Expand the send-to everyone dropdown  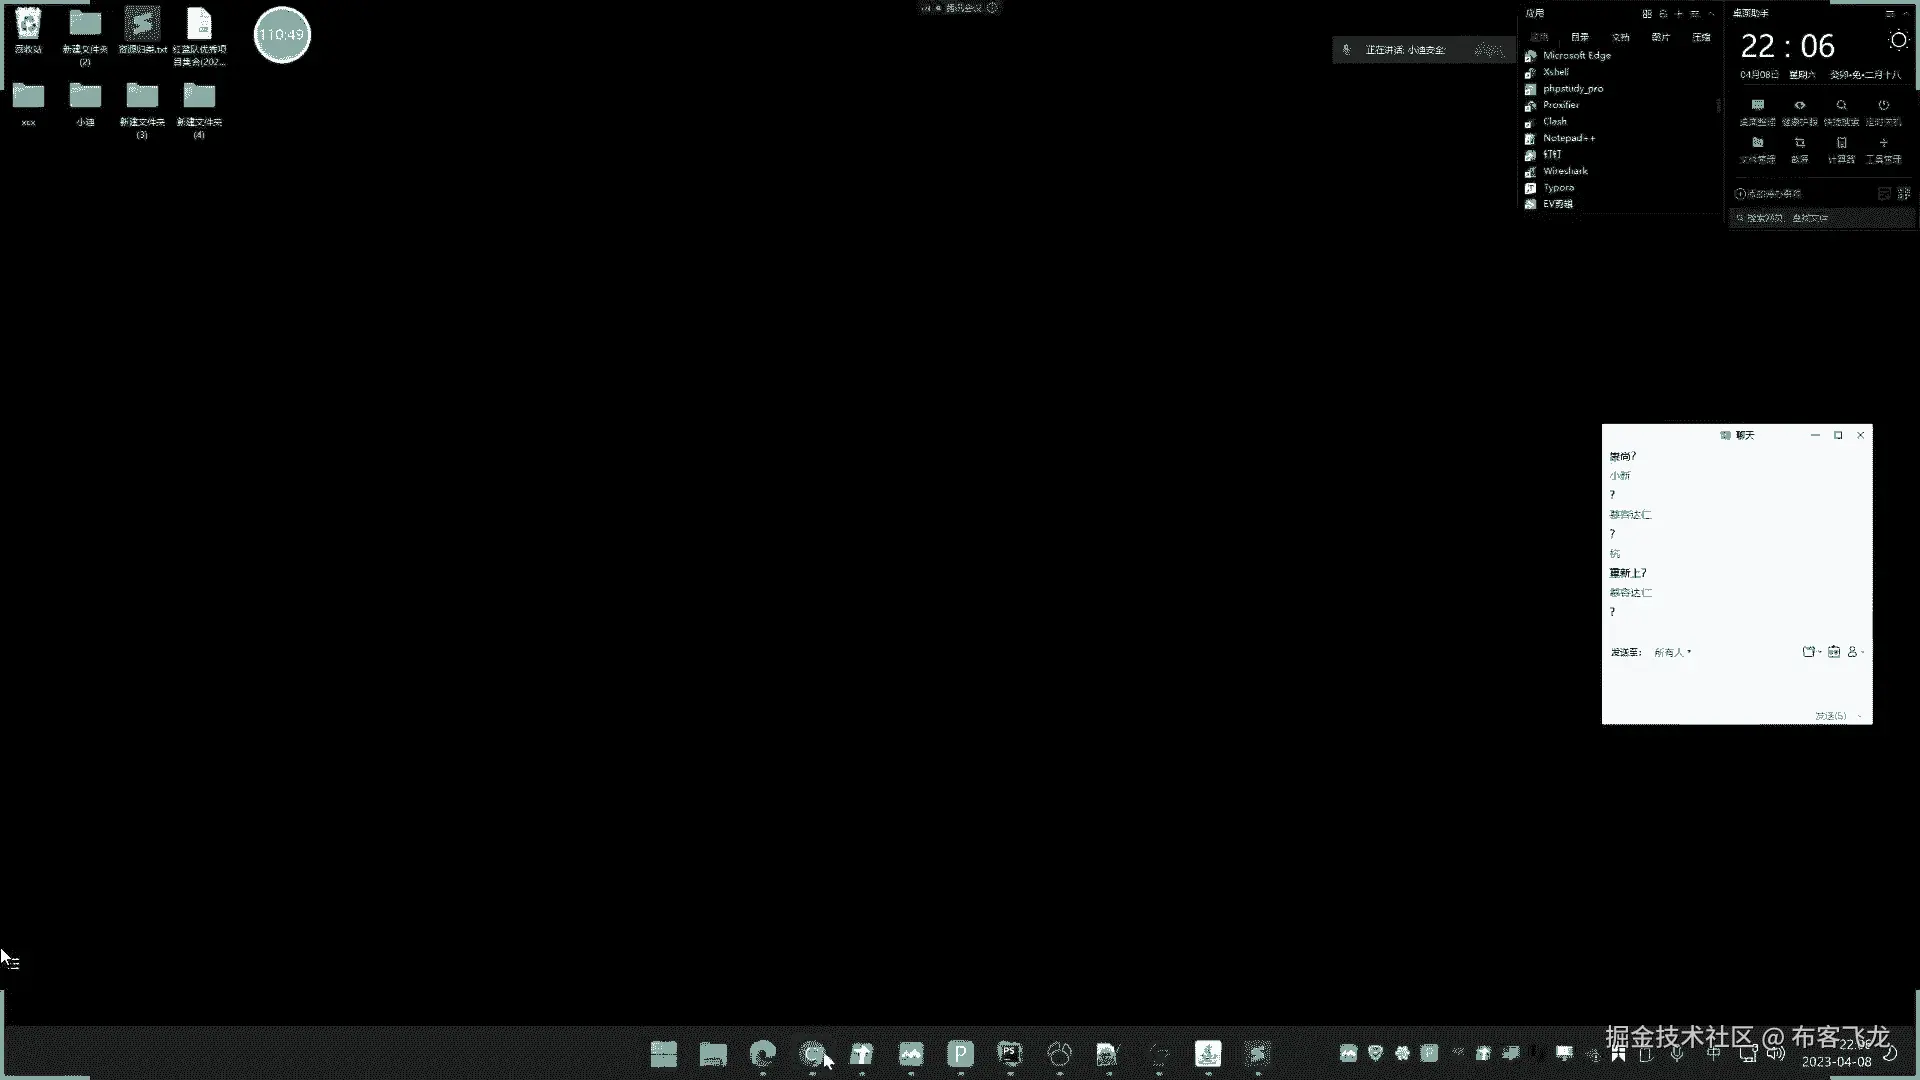point(1672,652)
